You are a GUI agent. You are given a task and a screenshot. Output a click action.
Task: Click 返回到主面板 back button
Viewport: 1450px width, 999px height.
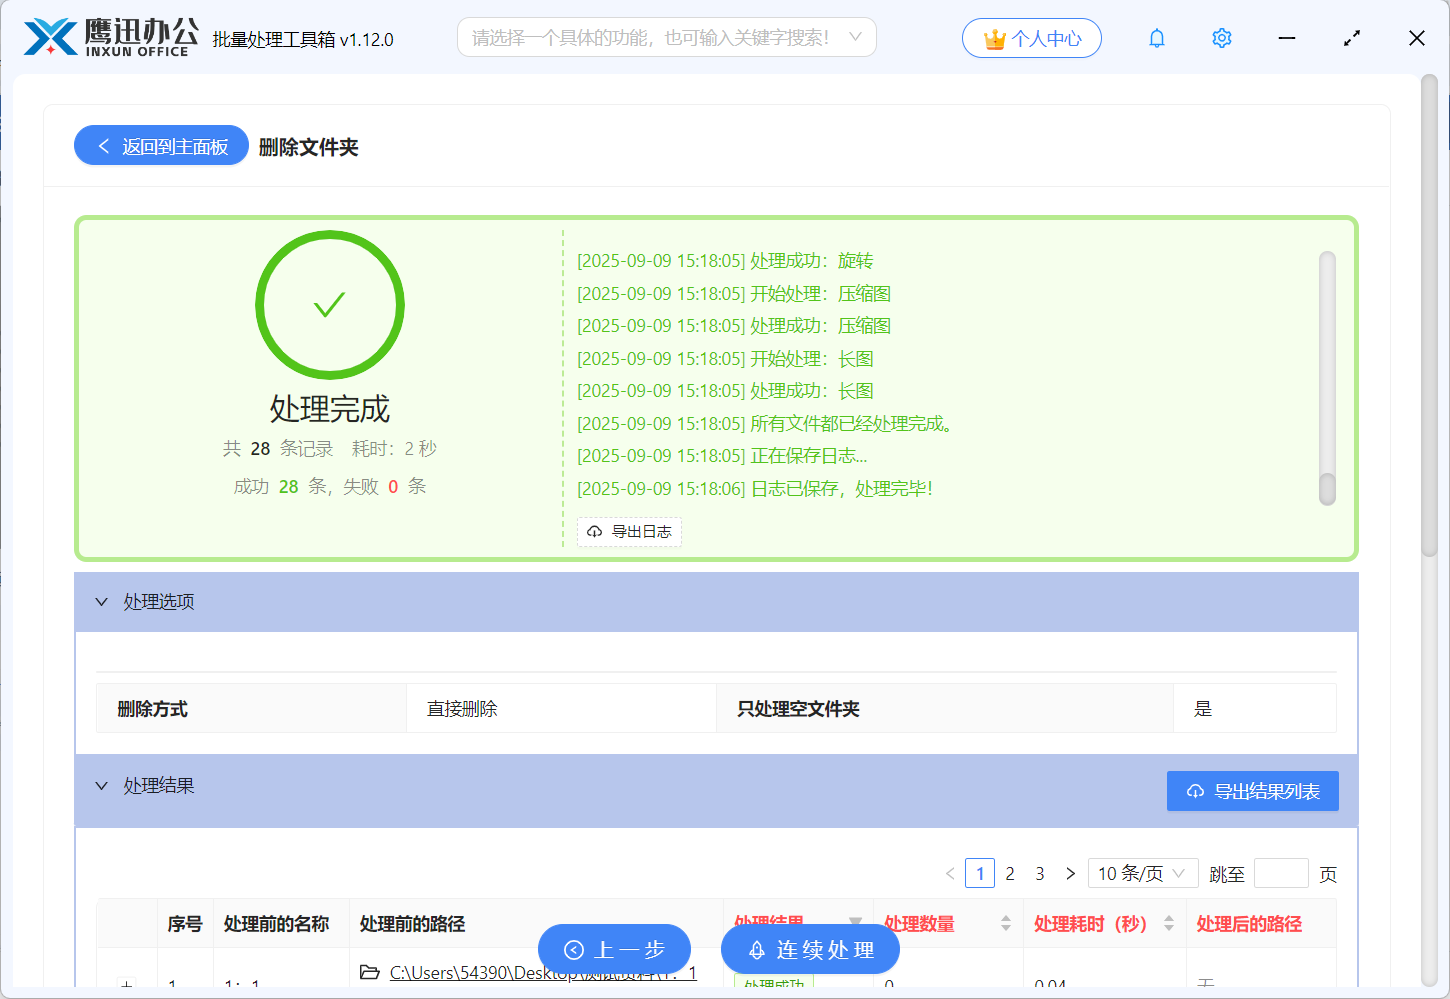tap(161, 146)
